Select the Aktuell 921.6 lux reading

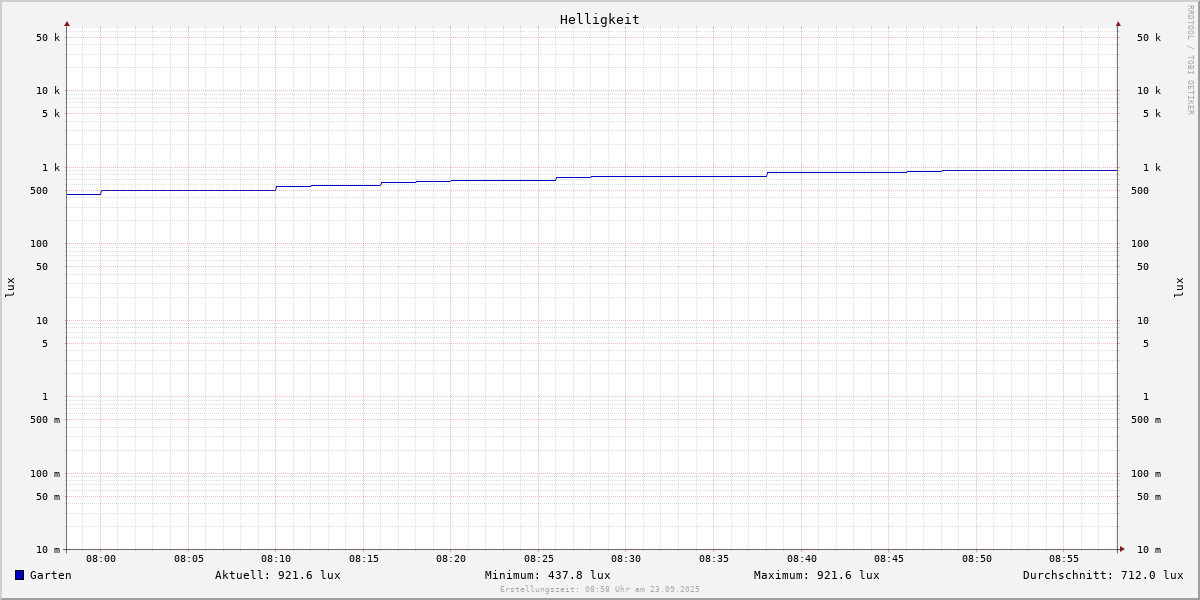(277, 575)
